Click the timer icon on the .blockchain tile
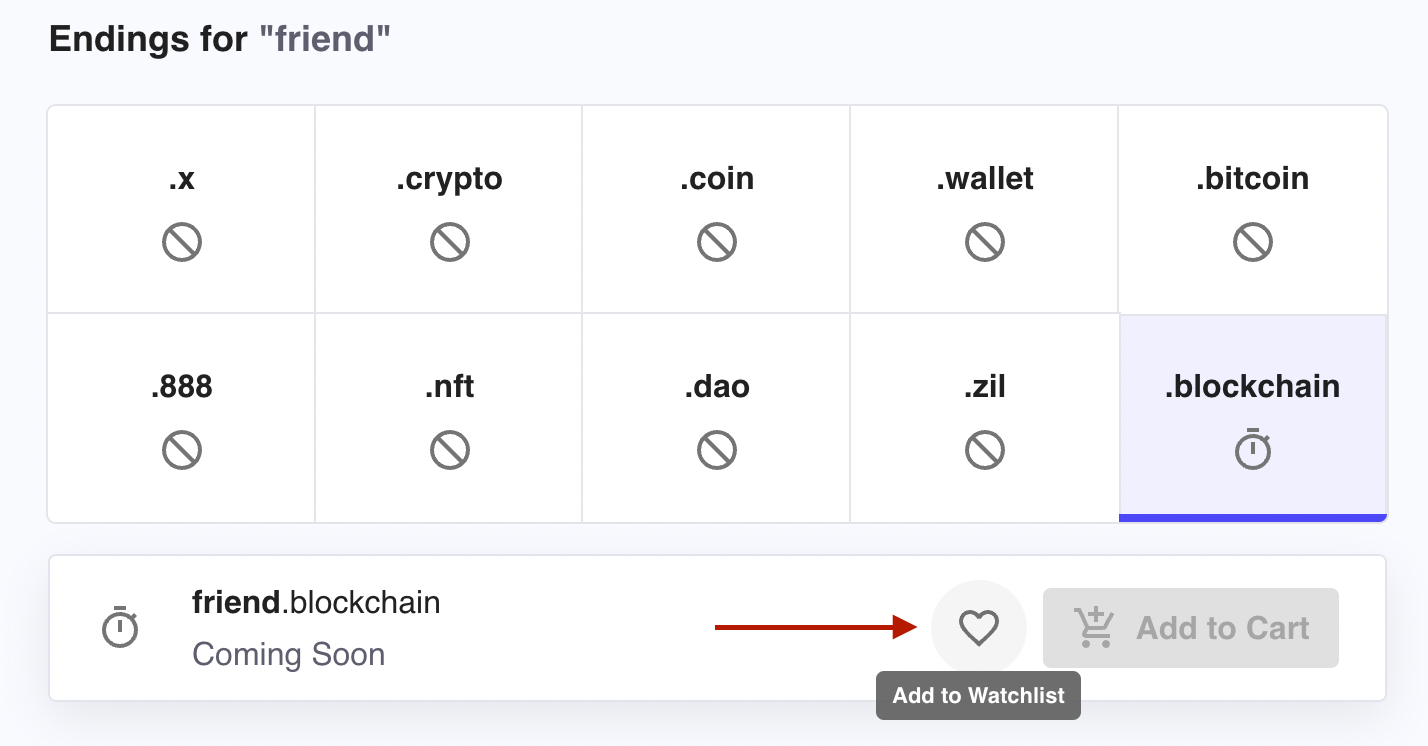Screen dimensions: 1428x746 [x=1253, y=449]
